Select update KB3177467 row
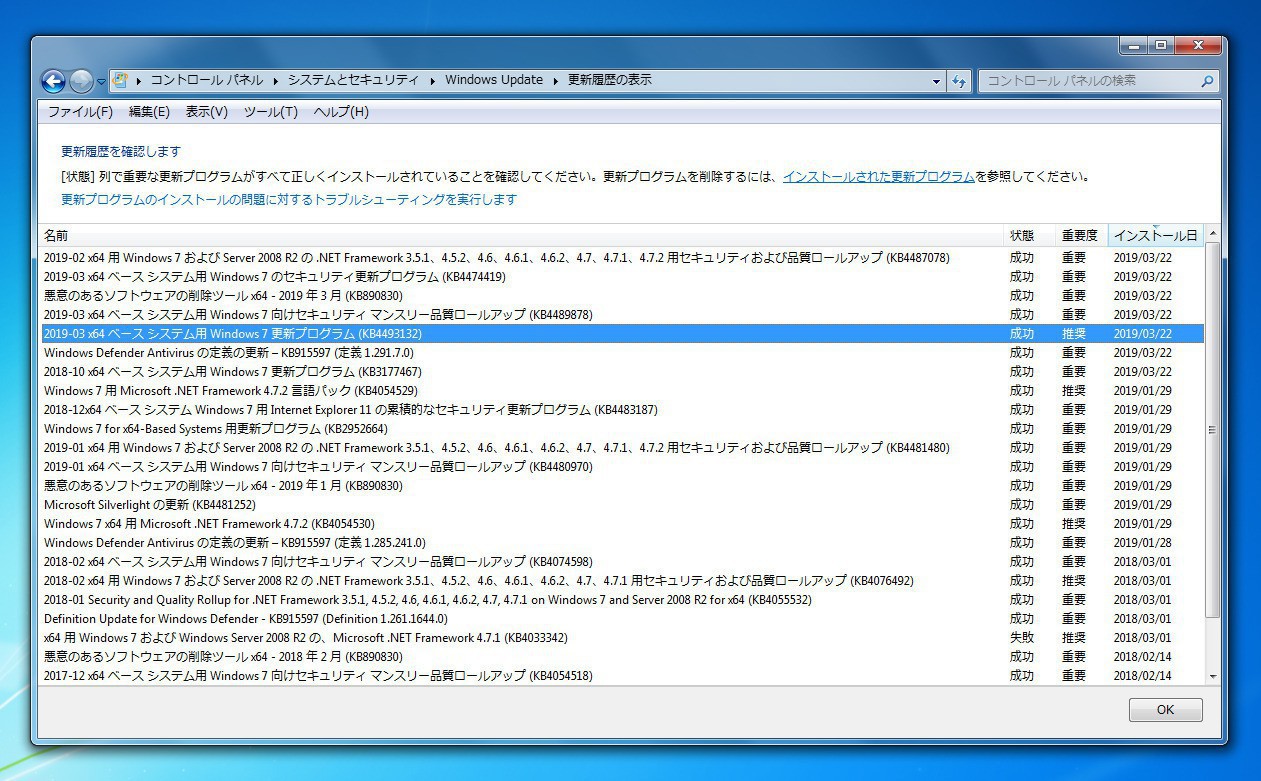This screenshot has height=781, width=1261. pos(622,372)
